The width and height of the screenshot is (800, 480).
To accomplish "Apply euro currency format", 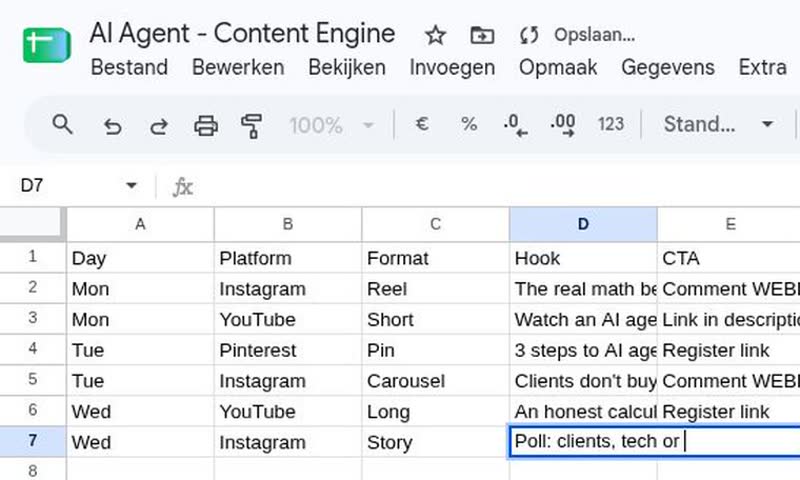I will (422, 124).
